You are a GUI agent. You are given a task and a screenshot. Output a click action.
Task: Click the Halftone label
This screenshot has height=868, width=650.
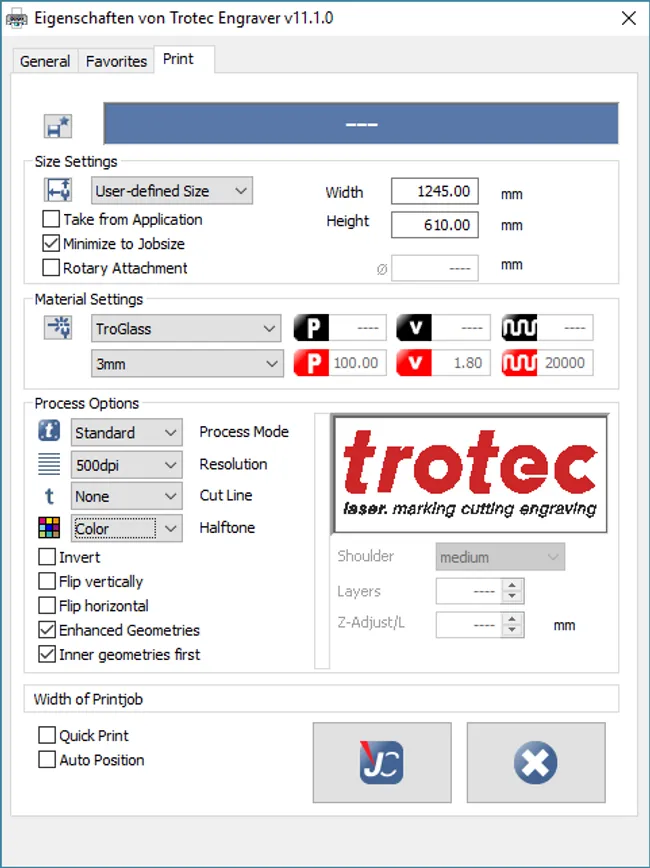227,528
